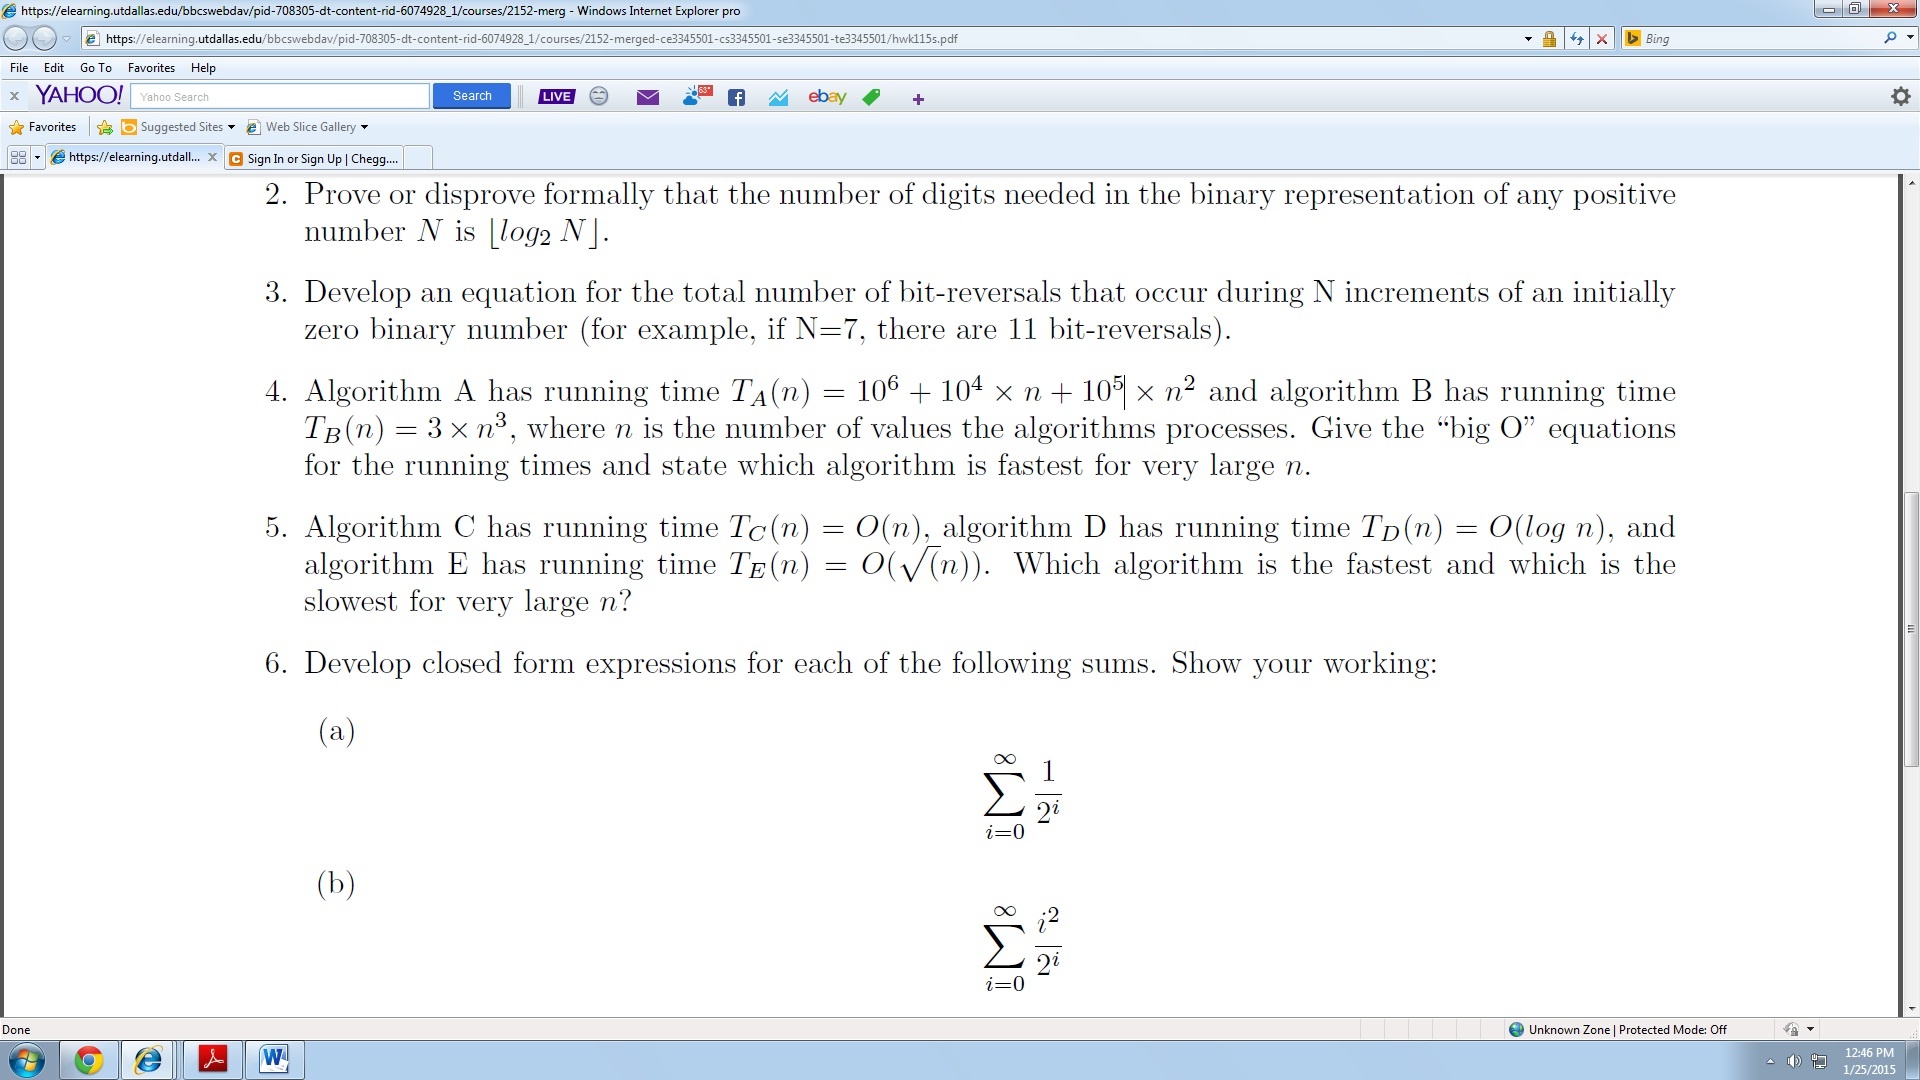Click Add to Favorites bar star icon
The height and width of the screenshot is (1080, 1920).
coord(104,127)
